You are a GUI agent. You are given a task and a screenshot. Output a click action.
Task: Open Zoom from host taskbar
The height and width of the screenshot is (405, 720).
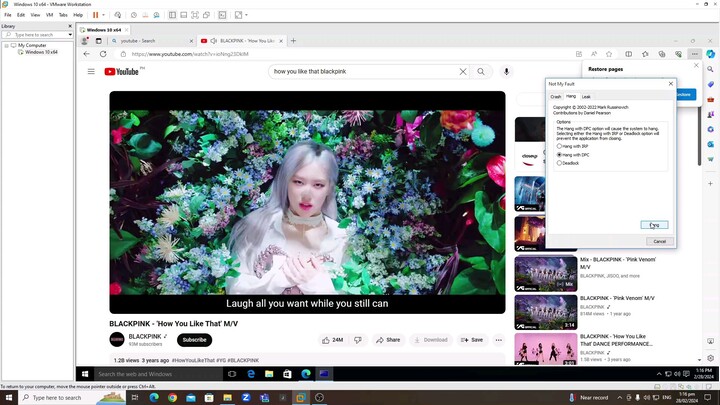point(246,398)
